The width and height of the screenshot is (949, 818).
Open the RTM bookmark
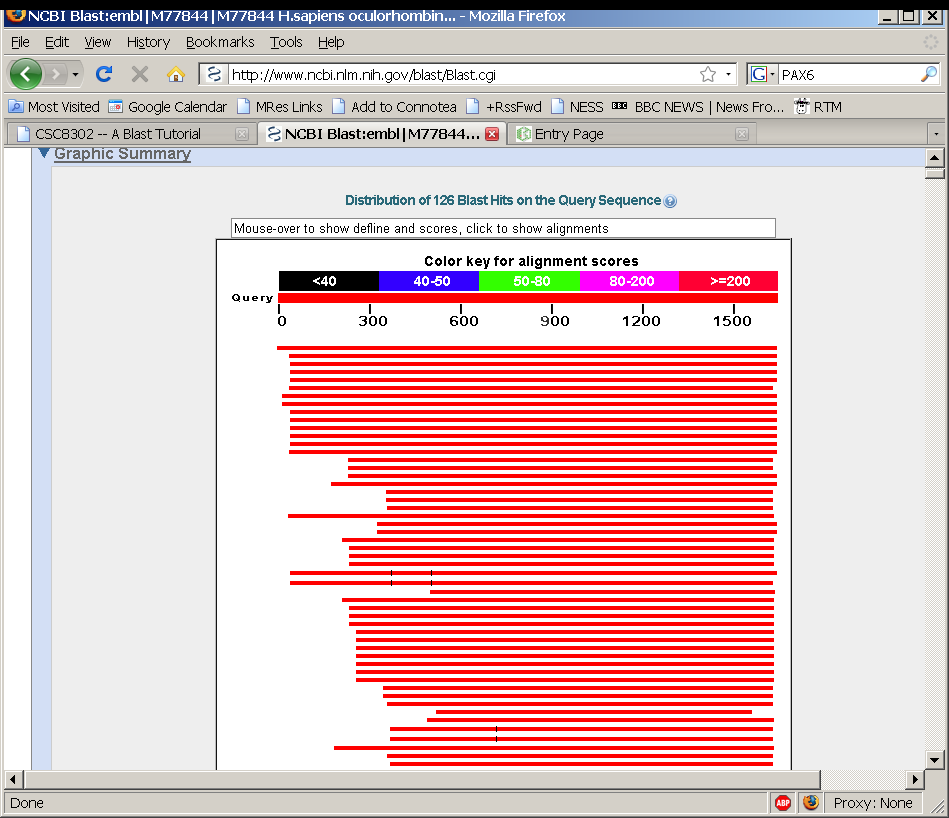pos(818,106)
